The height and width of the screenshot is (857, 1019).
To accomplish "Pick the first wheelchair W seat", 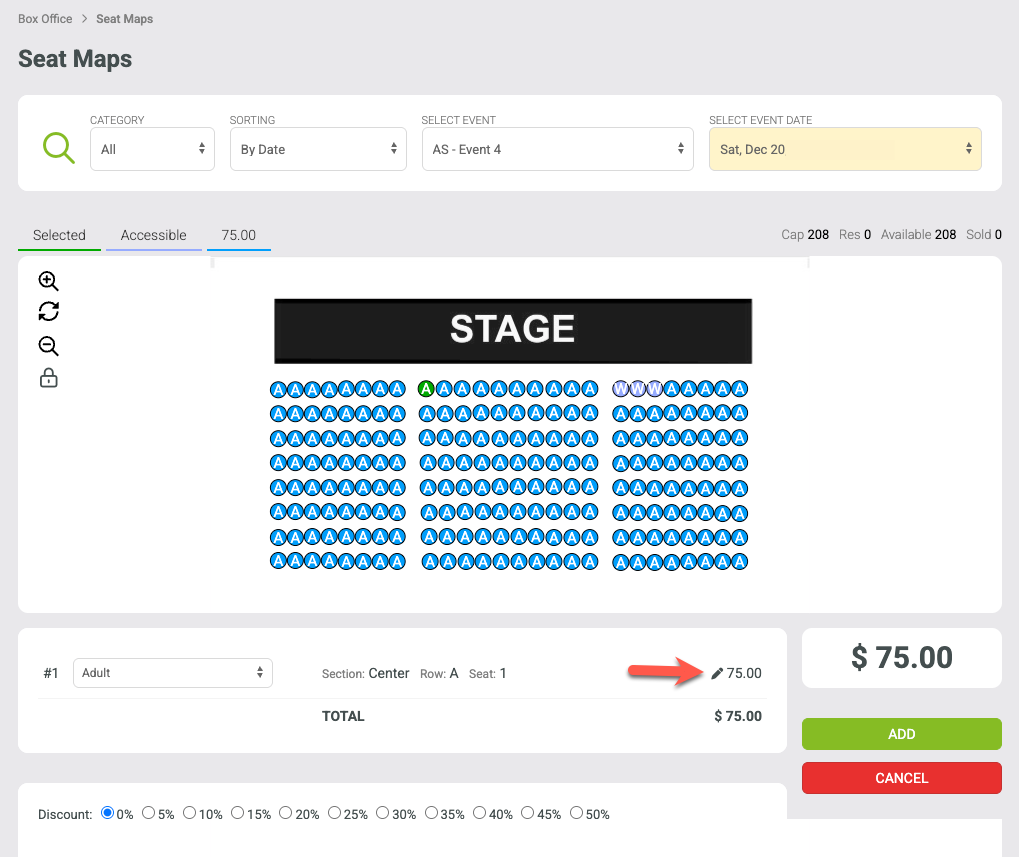I will click(x=621, y=389).
